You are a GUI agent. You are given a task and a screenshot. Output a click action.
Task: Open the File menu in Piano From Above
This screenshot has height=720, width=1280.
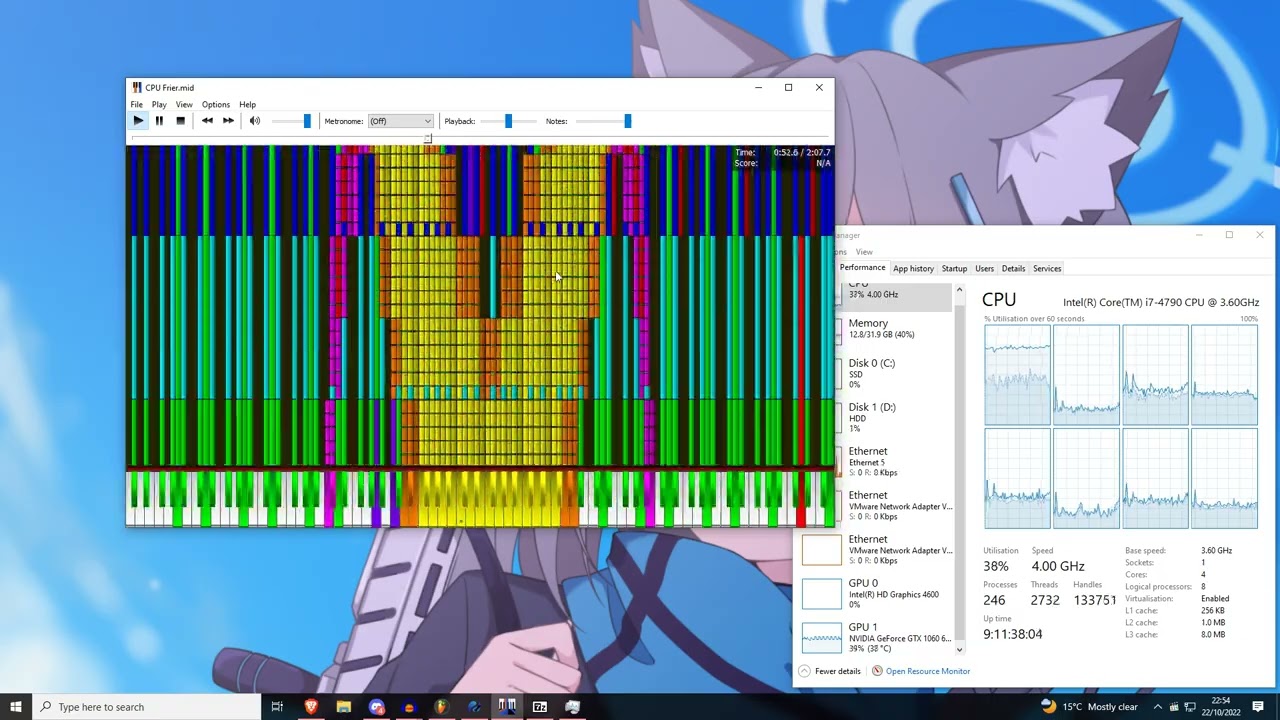coord(136,104)
